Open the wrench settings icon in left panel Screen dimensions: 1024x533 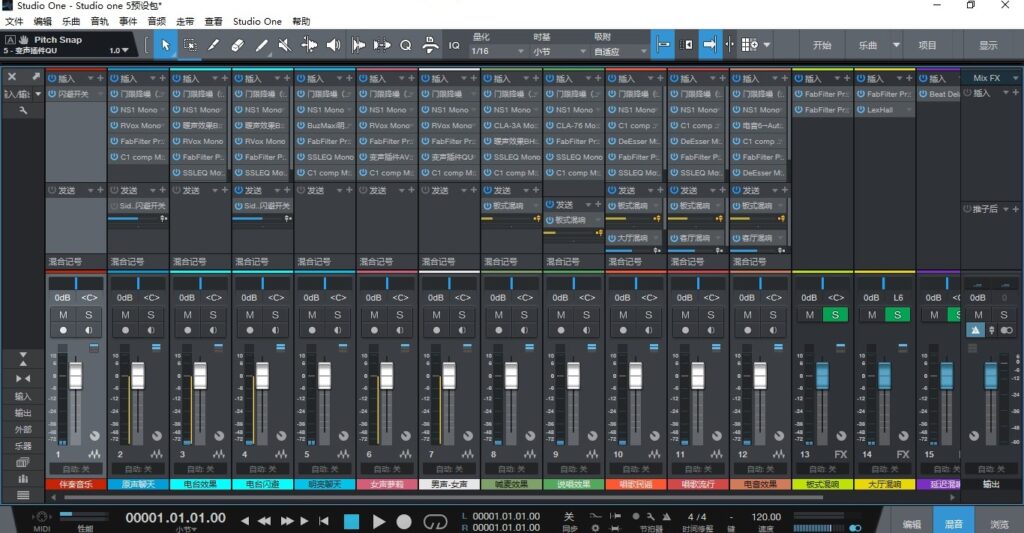coord(23,110)
